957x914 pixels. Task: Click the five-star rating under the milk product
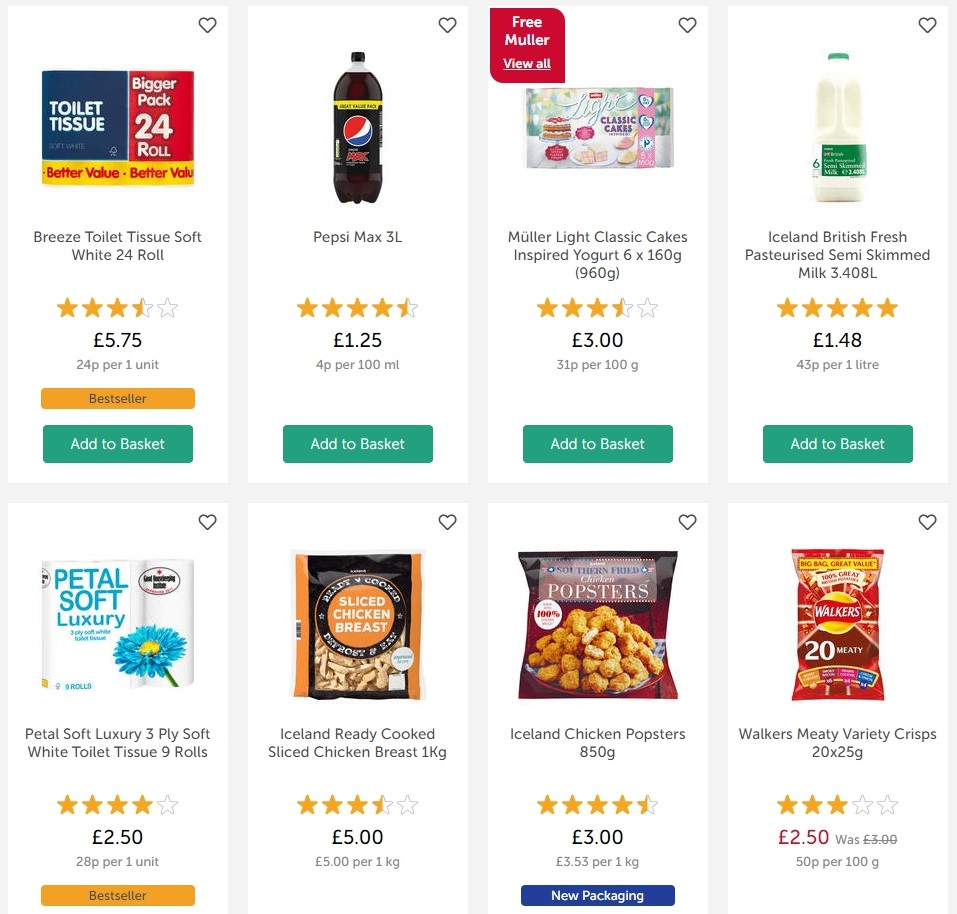pyautogui.click(x=837, y=308)
